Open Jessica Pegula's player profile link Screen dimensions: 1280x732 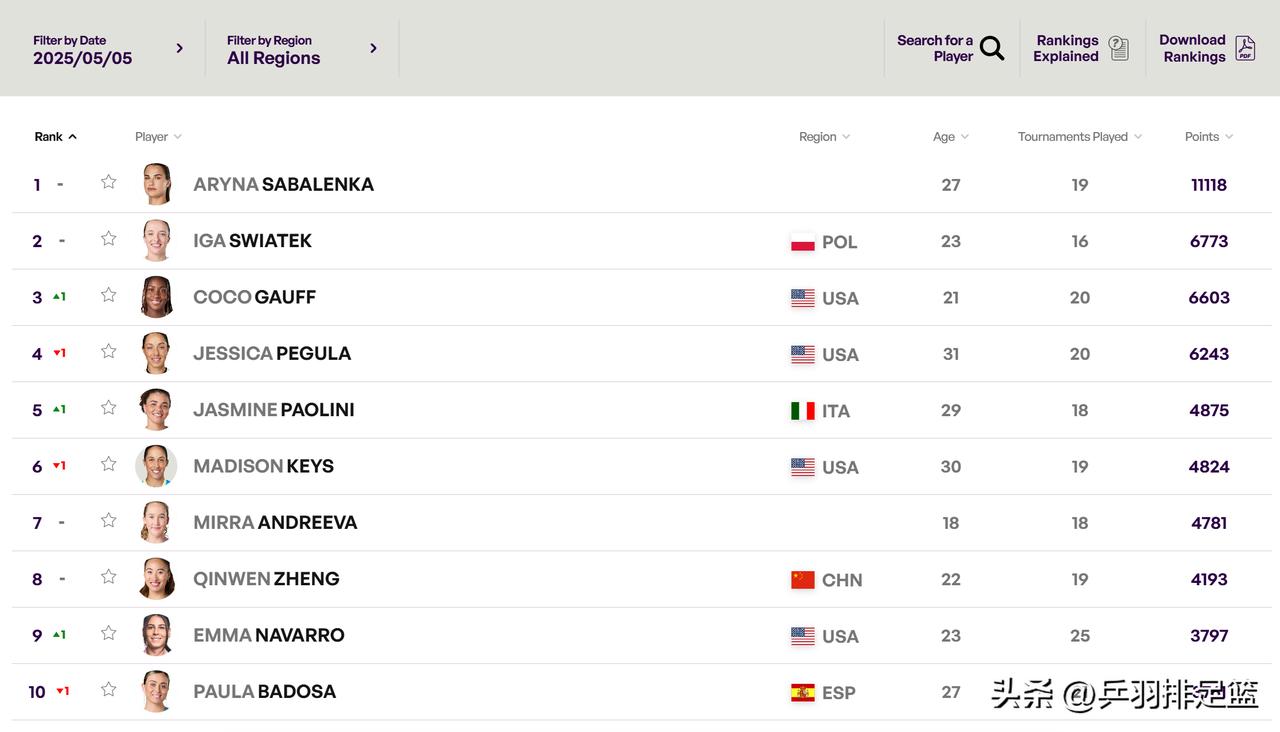coord(272,354)
